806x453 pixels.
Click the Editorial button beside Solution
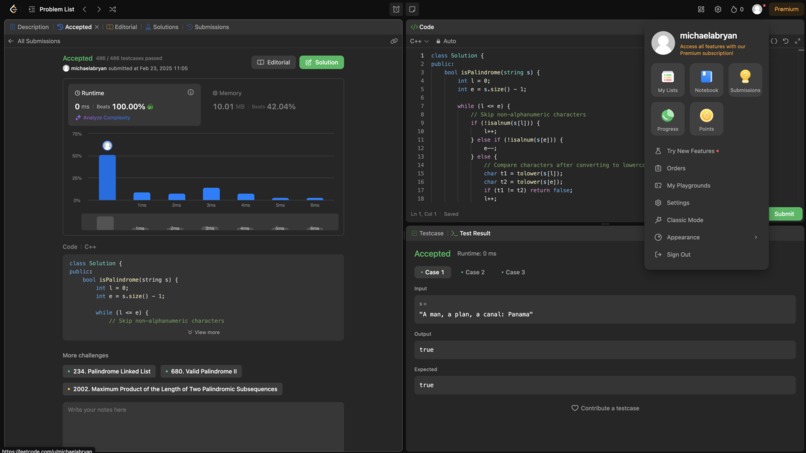273,62
